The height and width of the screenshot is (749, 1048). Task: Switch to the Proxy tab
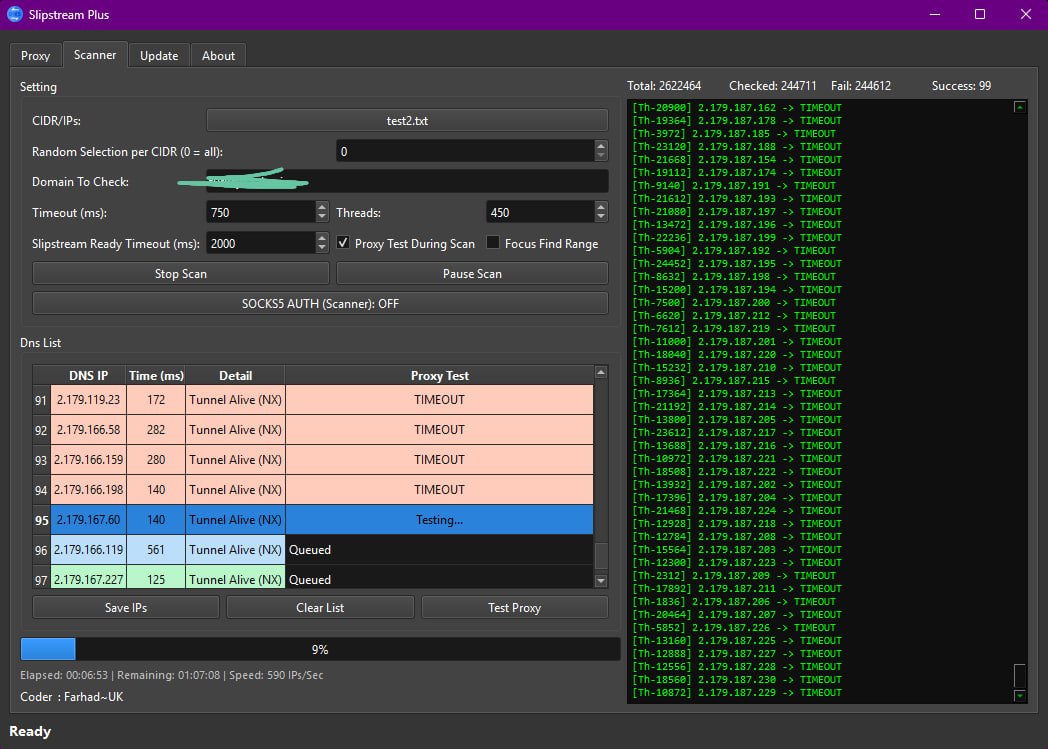[x=35, y=55]
